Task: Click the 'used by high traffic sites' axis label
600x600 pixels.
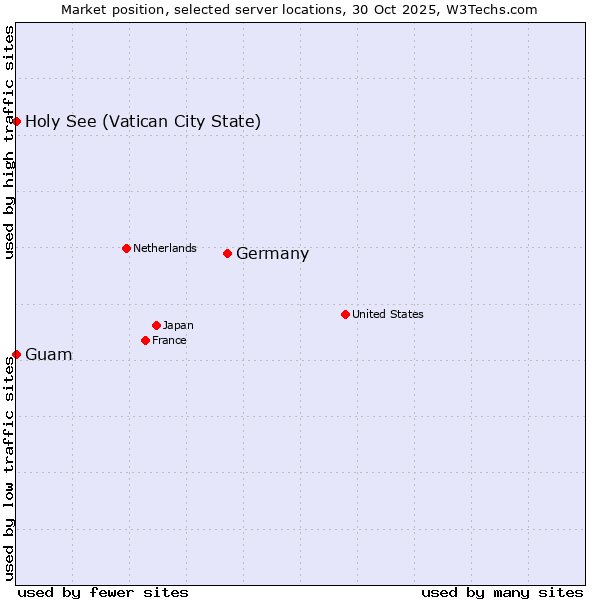Action: [x=9, y=142]
